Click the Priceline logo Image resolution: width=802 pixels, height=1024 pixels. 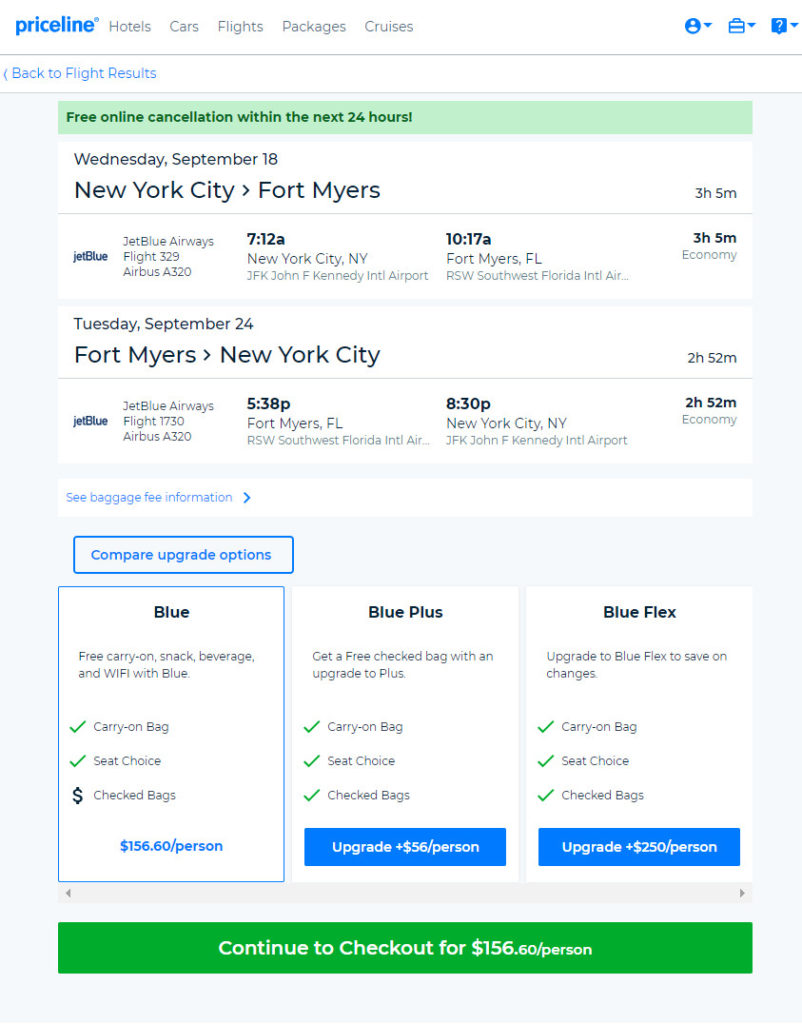coord(57,25)
